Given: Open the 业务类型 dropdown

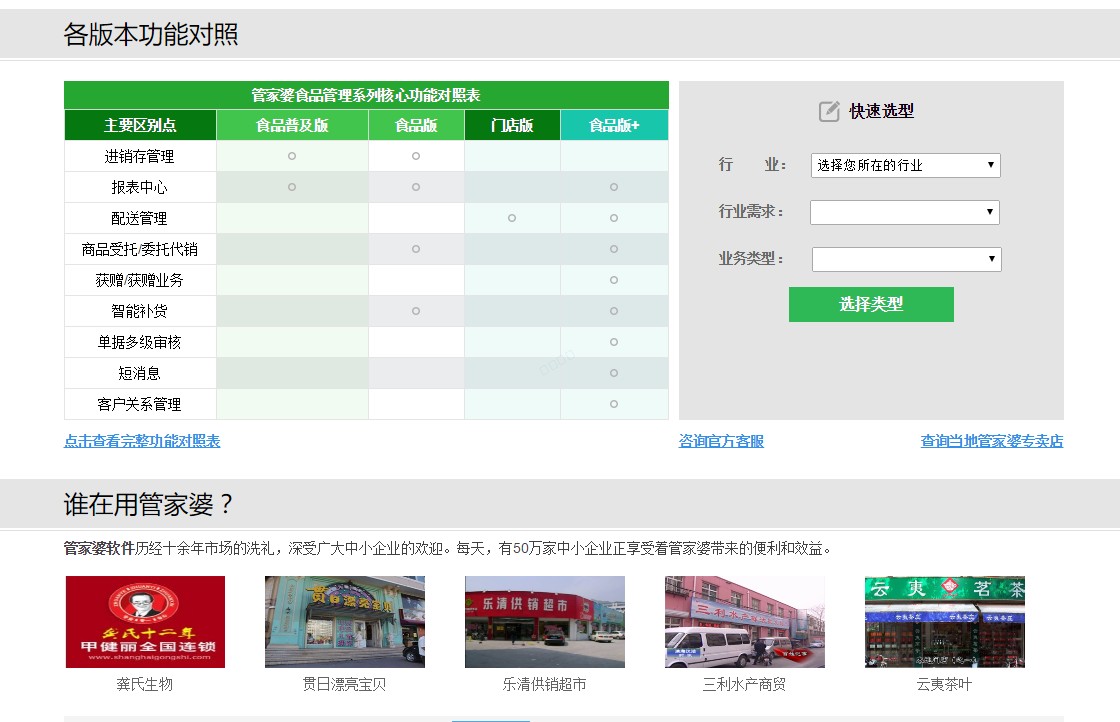Looking at the screenshot, I should [x=906, y=259].
